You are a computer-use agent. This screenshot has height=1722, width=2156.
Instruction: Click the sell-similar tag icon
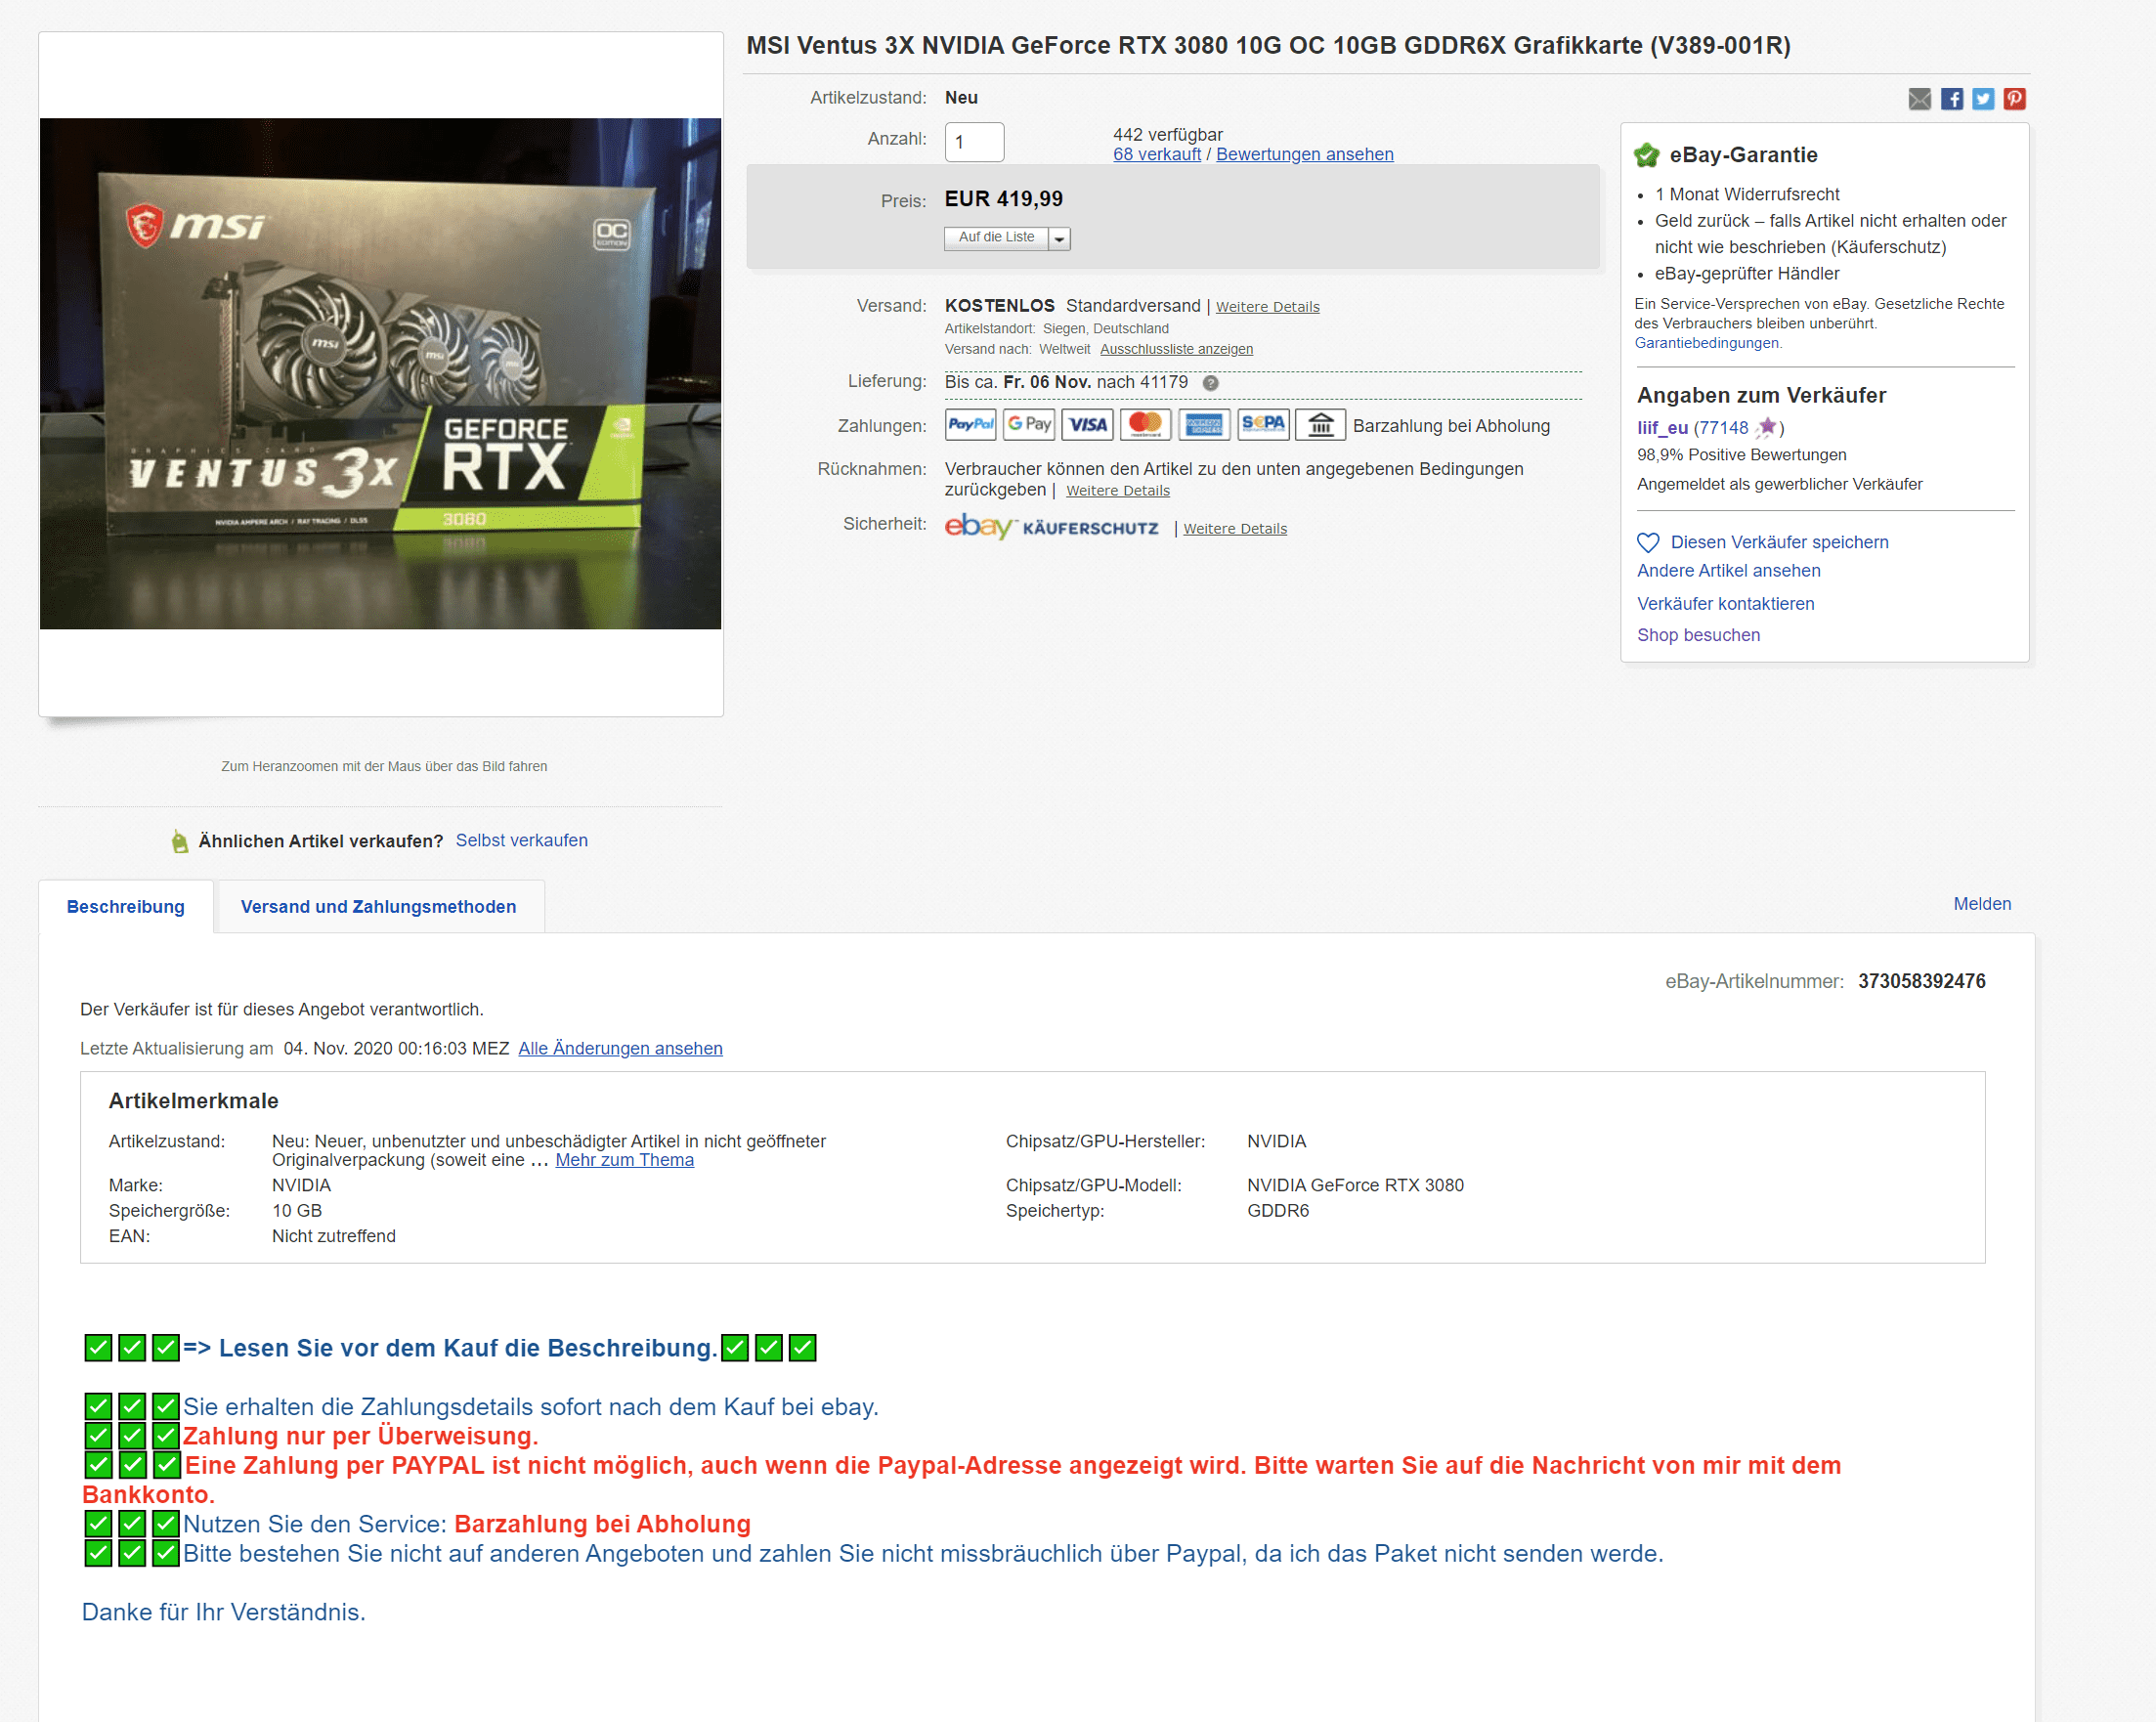[180, 841]
